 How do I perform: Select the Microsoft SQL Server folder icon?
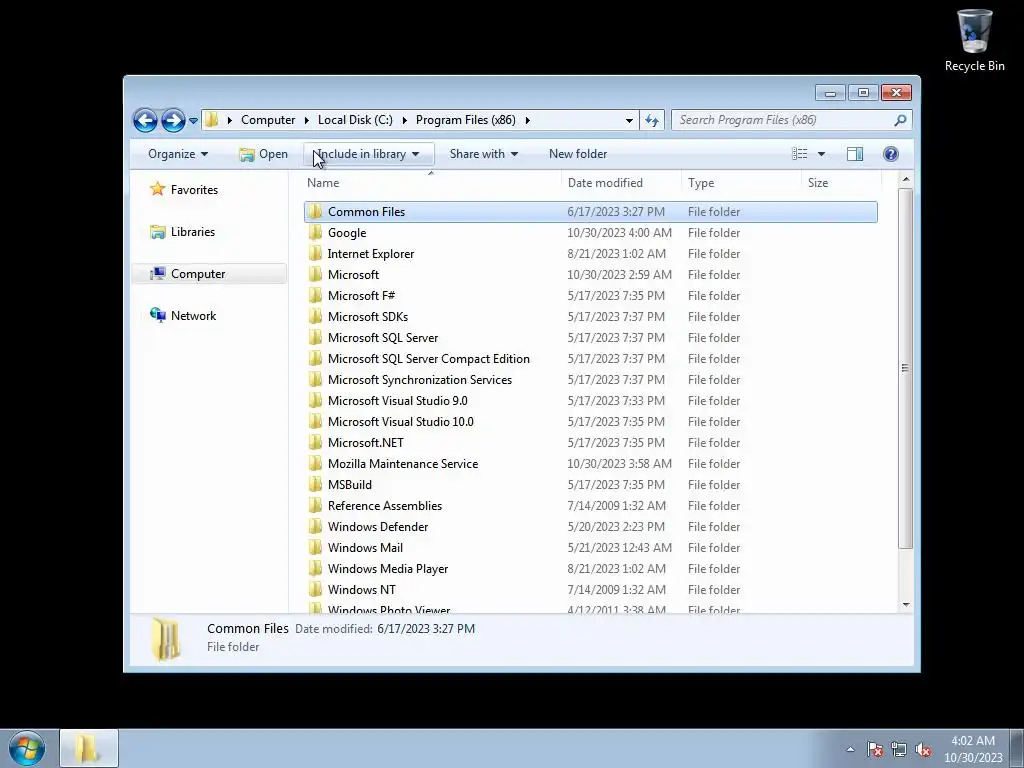point(315,338)
